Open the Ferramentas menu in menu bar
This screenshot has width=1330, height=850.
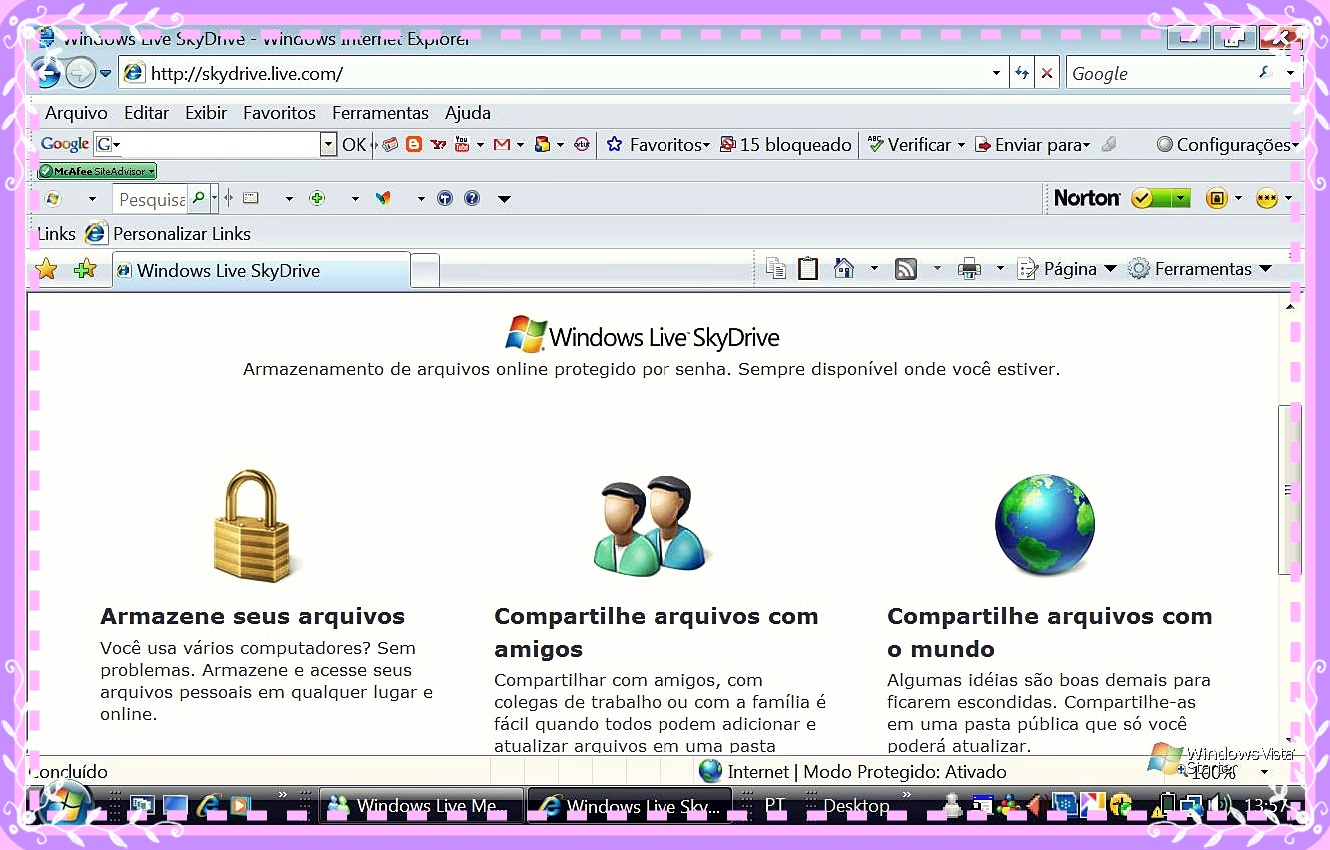(x=380, y=113)
